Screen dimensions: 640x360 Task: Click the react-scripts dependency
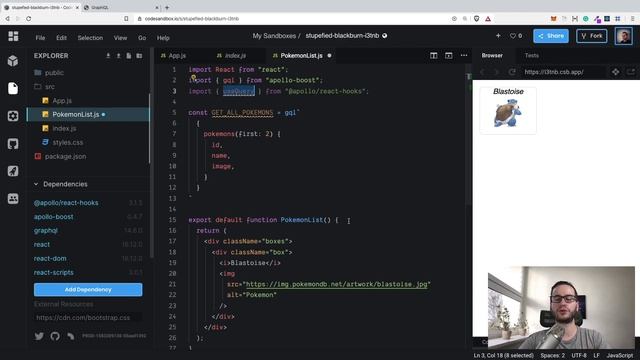point(54,272)
